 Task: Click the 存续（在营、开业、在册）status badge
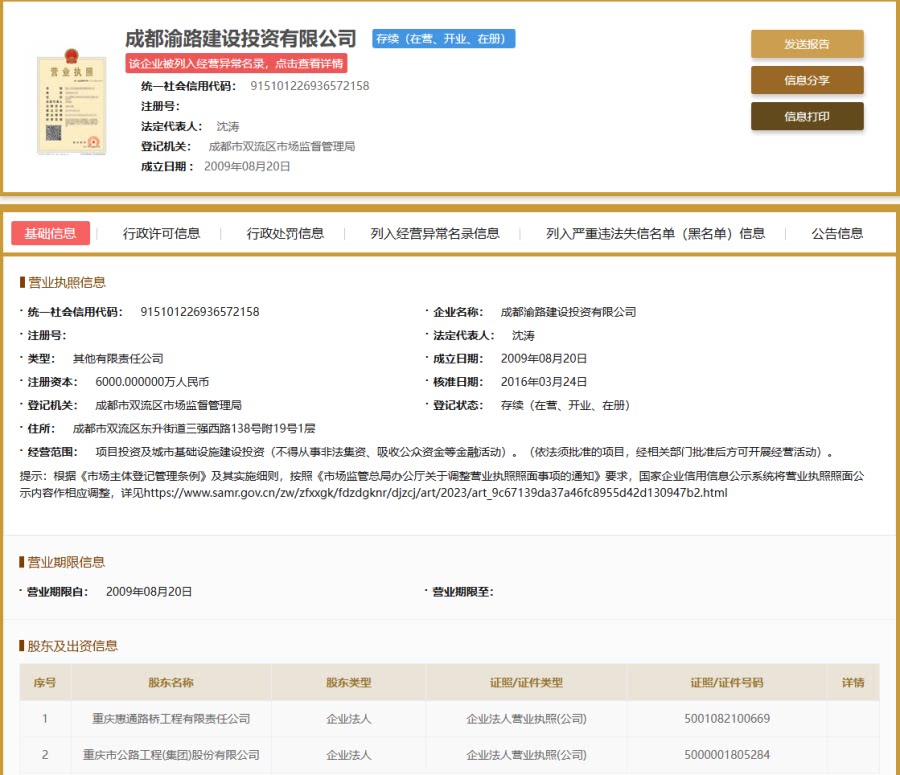tap(443, 38)
